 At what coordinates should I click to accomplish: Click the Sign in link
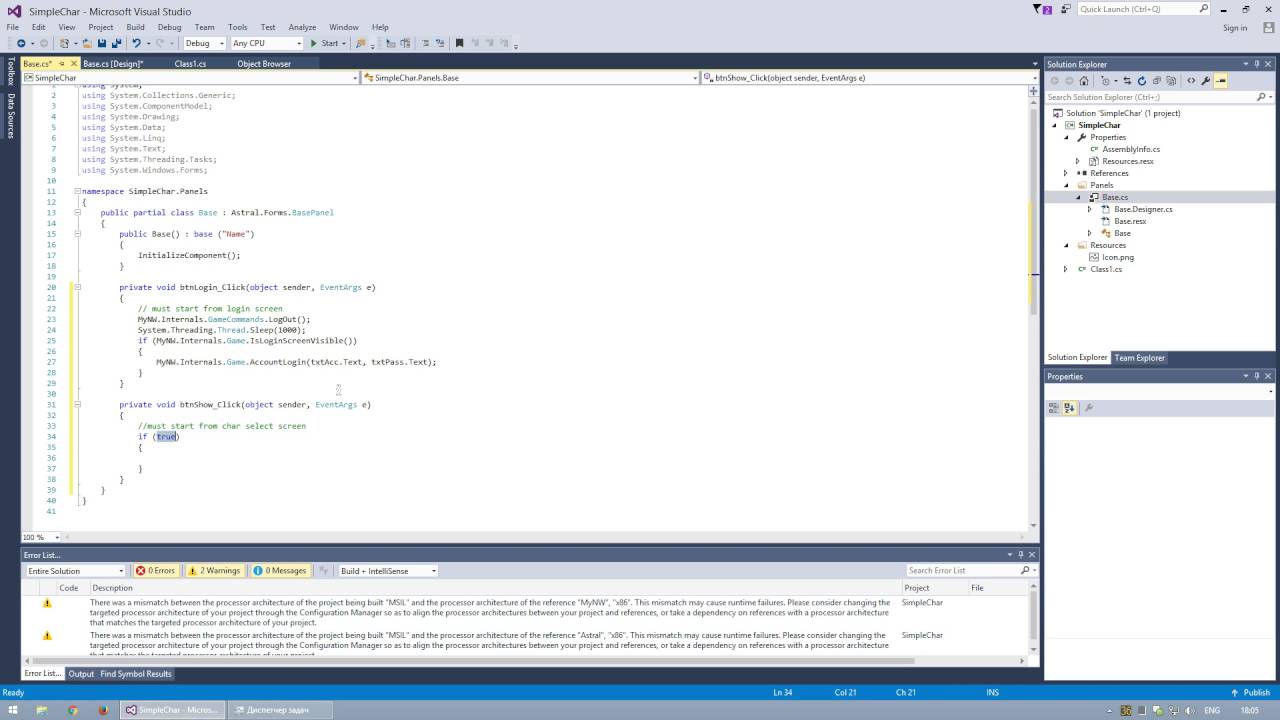(1235, 27)
